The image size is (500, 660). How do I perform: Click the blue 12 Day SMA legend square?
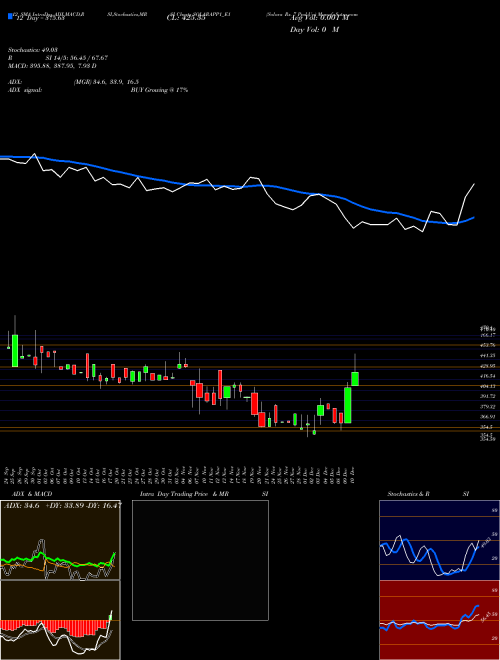[x=10, y=16]
